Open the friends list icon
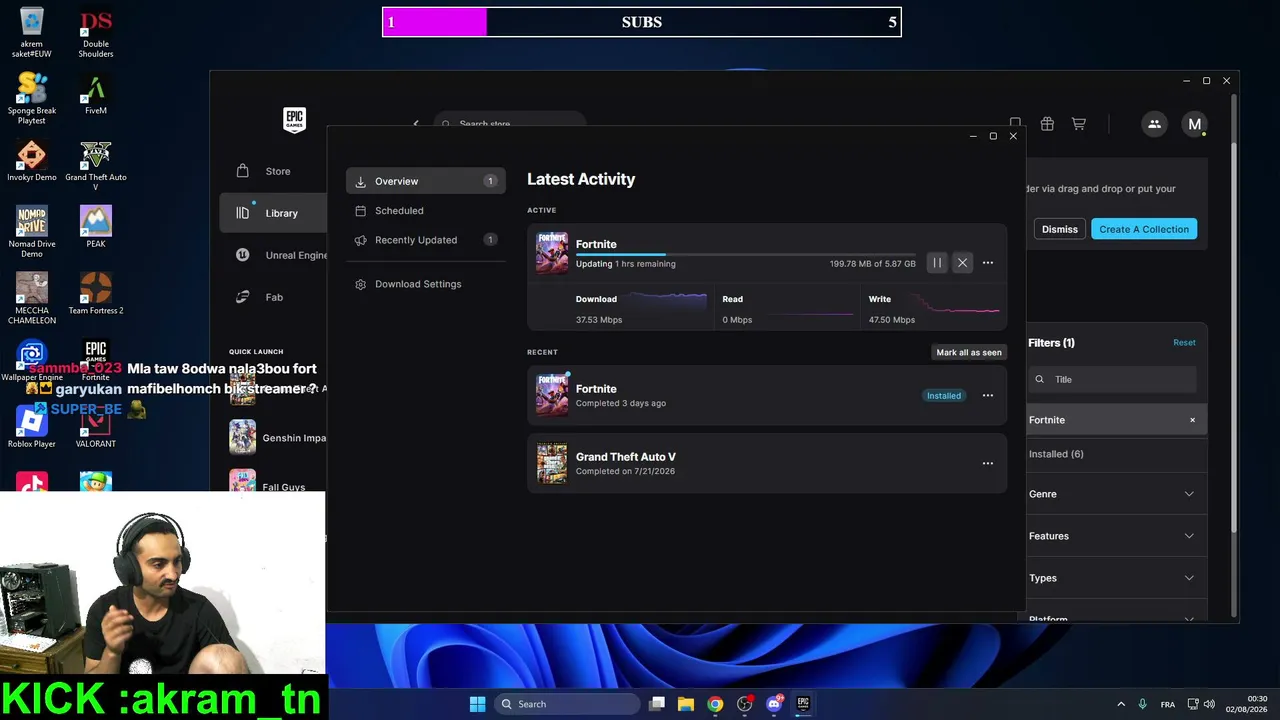 point(1154,124)
